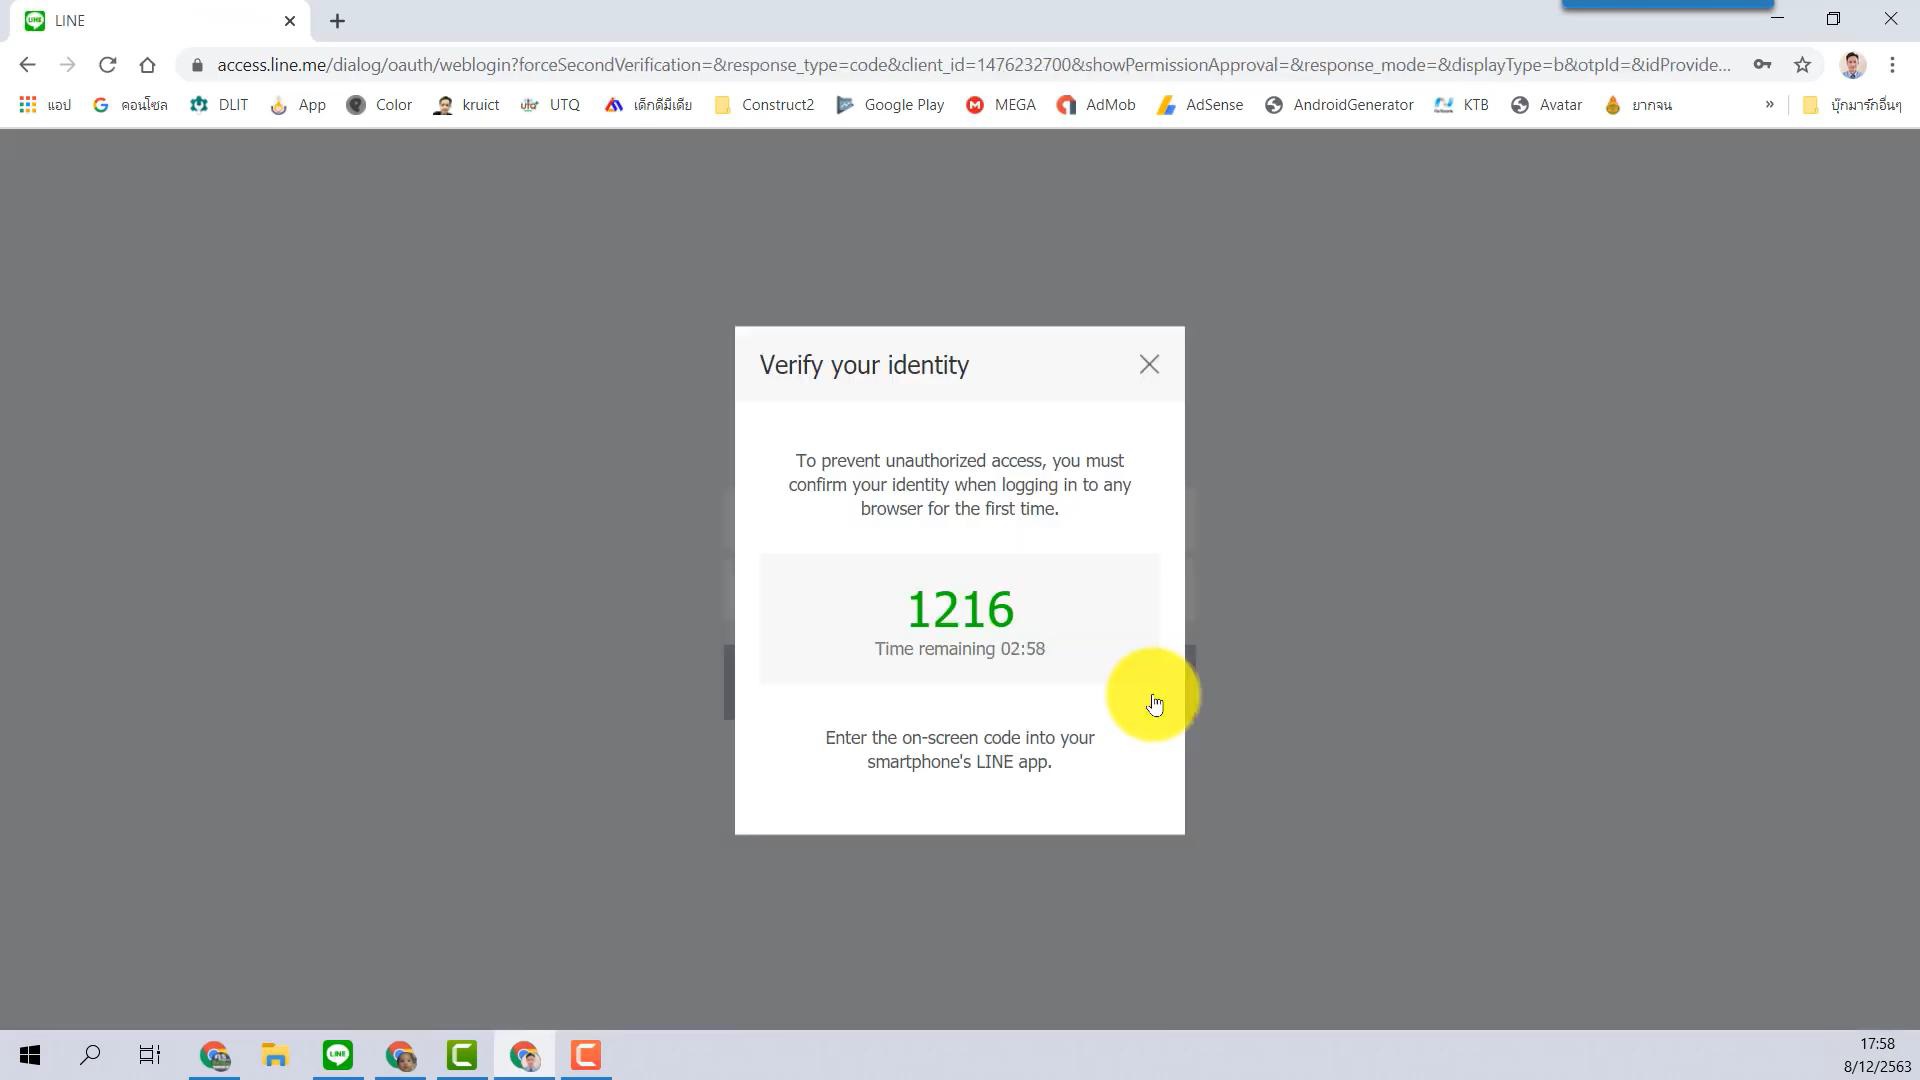Open the KTB bookmark

[1461, 105]
